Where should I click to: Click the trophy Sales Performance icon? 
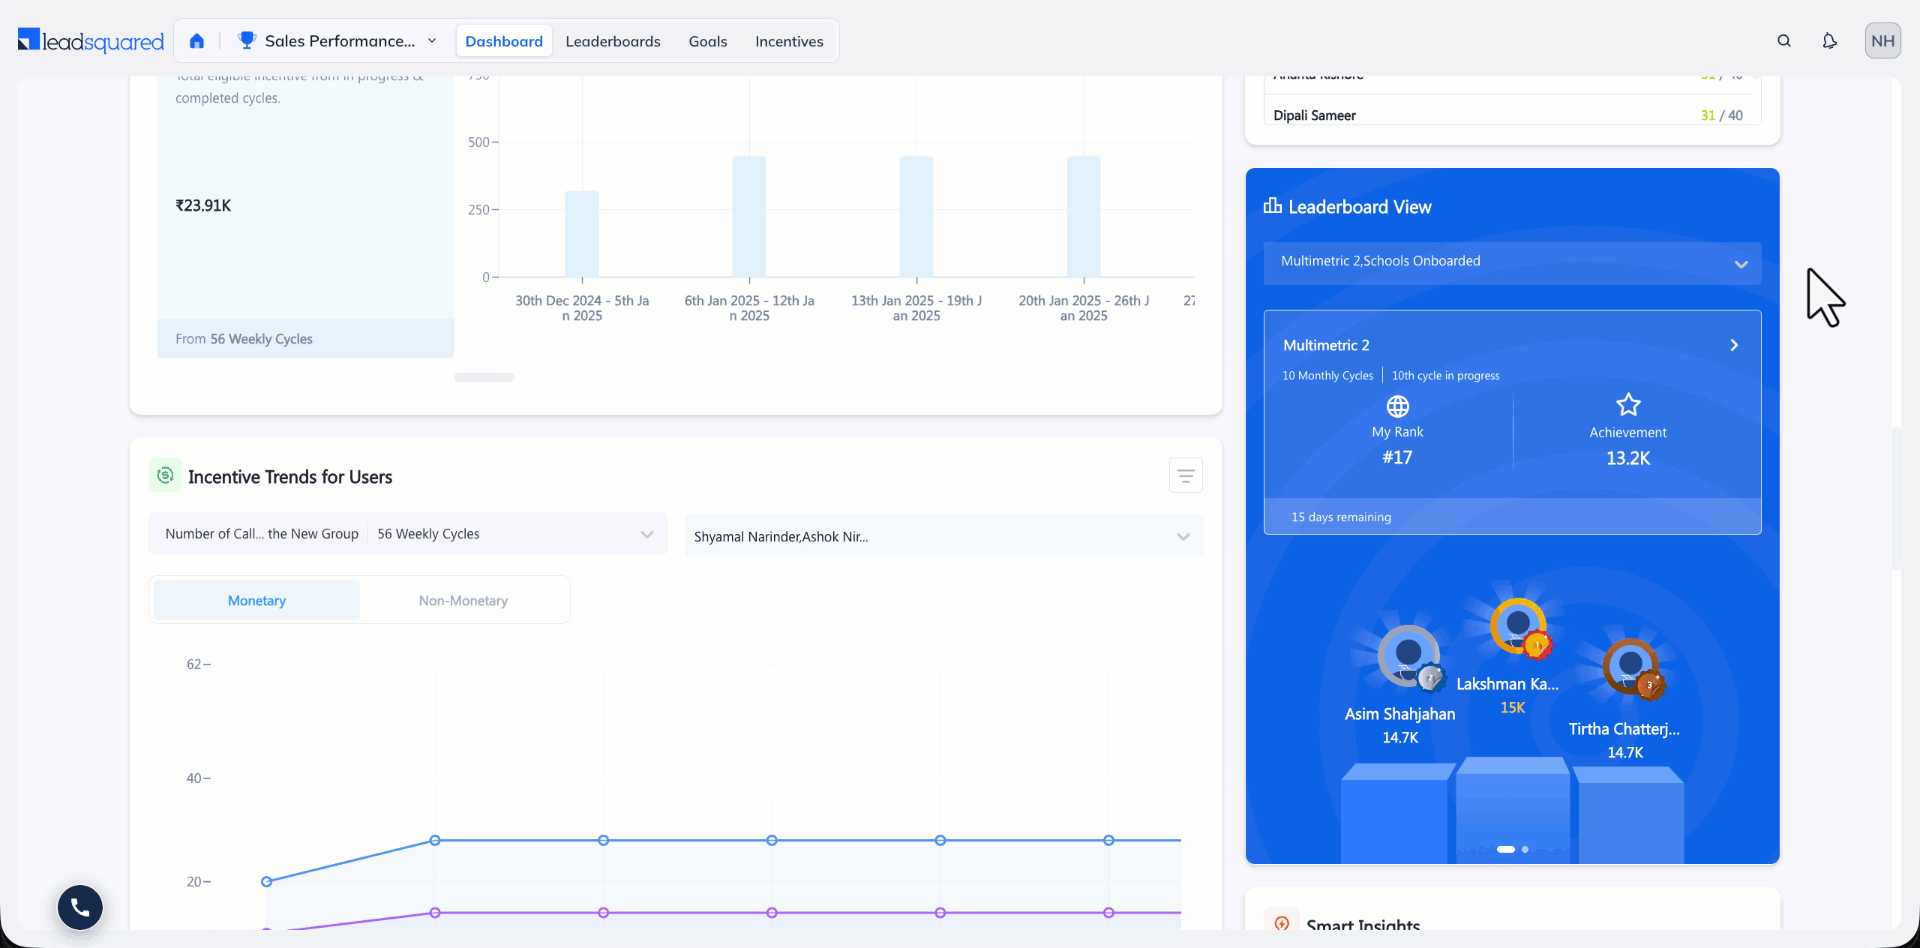point(247,40)
